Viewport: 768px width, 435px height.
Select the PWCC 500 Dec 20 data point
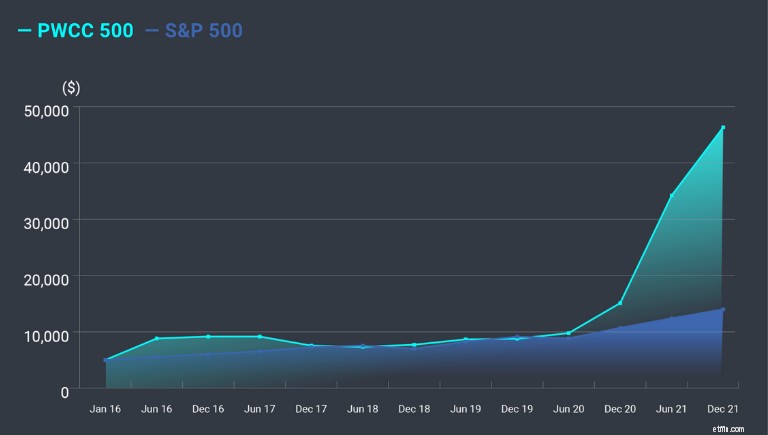(620, 303)
